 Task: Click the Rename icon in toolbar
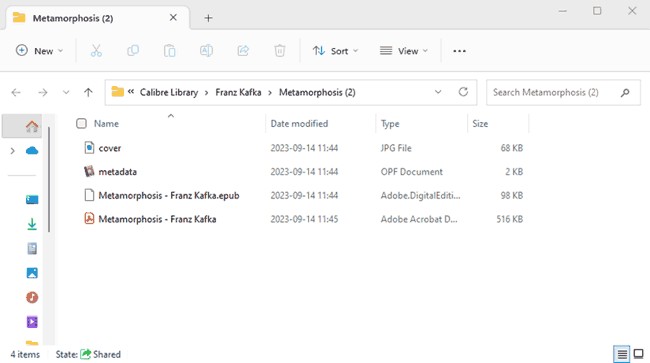pos(206,51)
